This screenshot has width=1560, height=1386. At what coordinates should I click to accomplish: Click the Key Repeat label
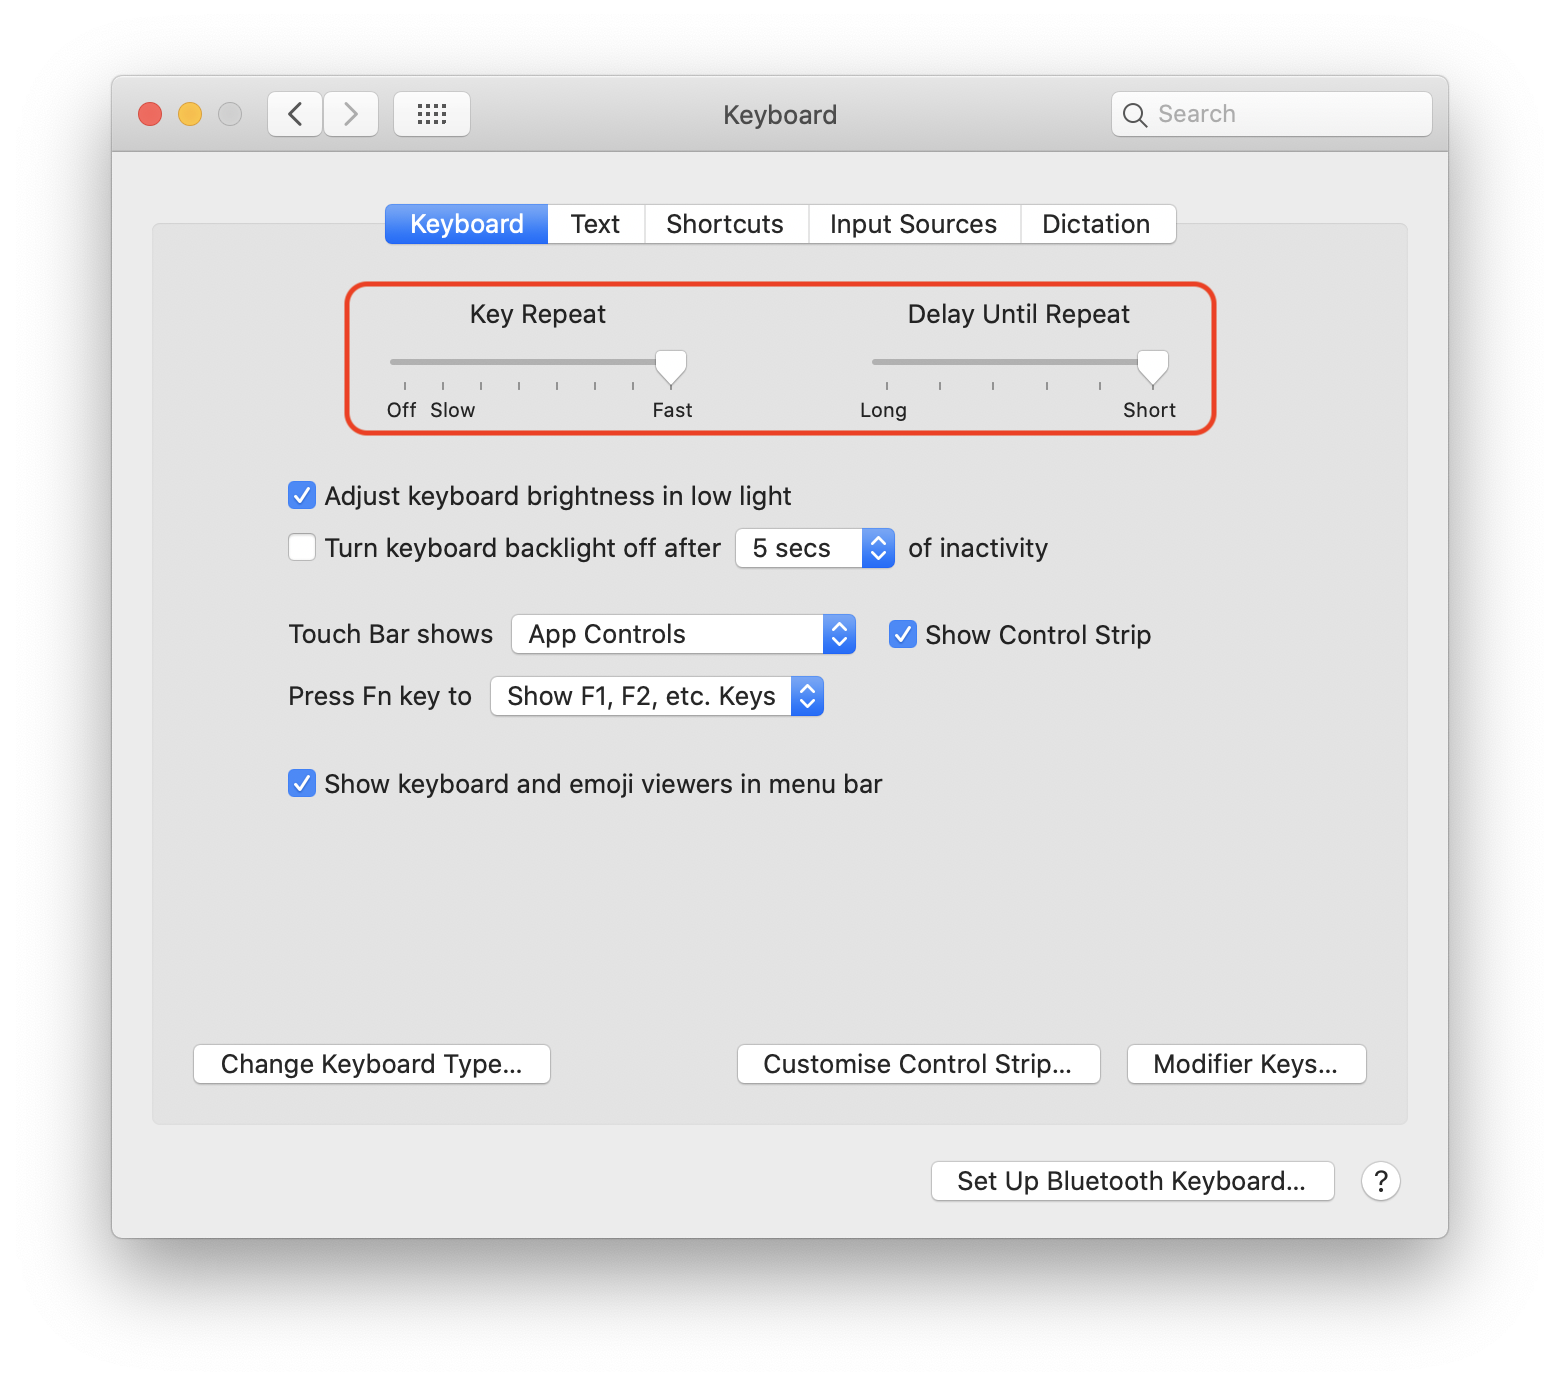click(538, 314)
